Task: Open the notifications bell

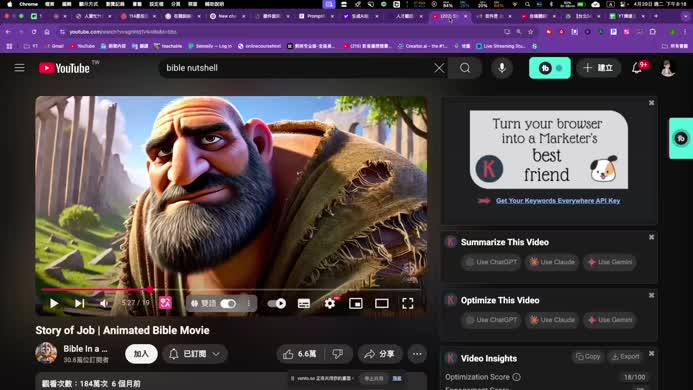Action: (x=637, y=68)
